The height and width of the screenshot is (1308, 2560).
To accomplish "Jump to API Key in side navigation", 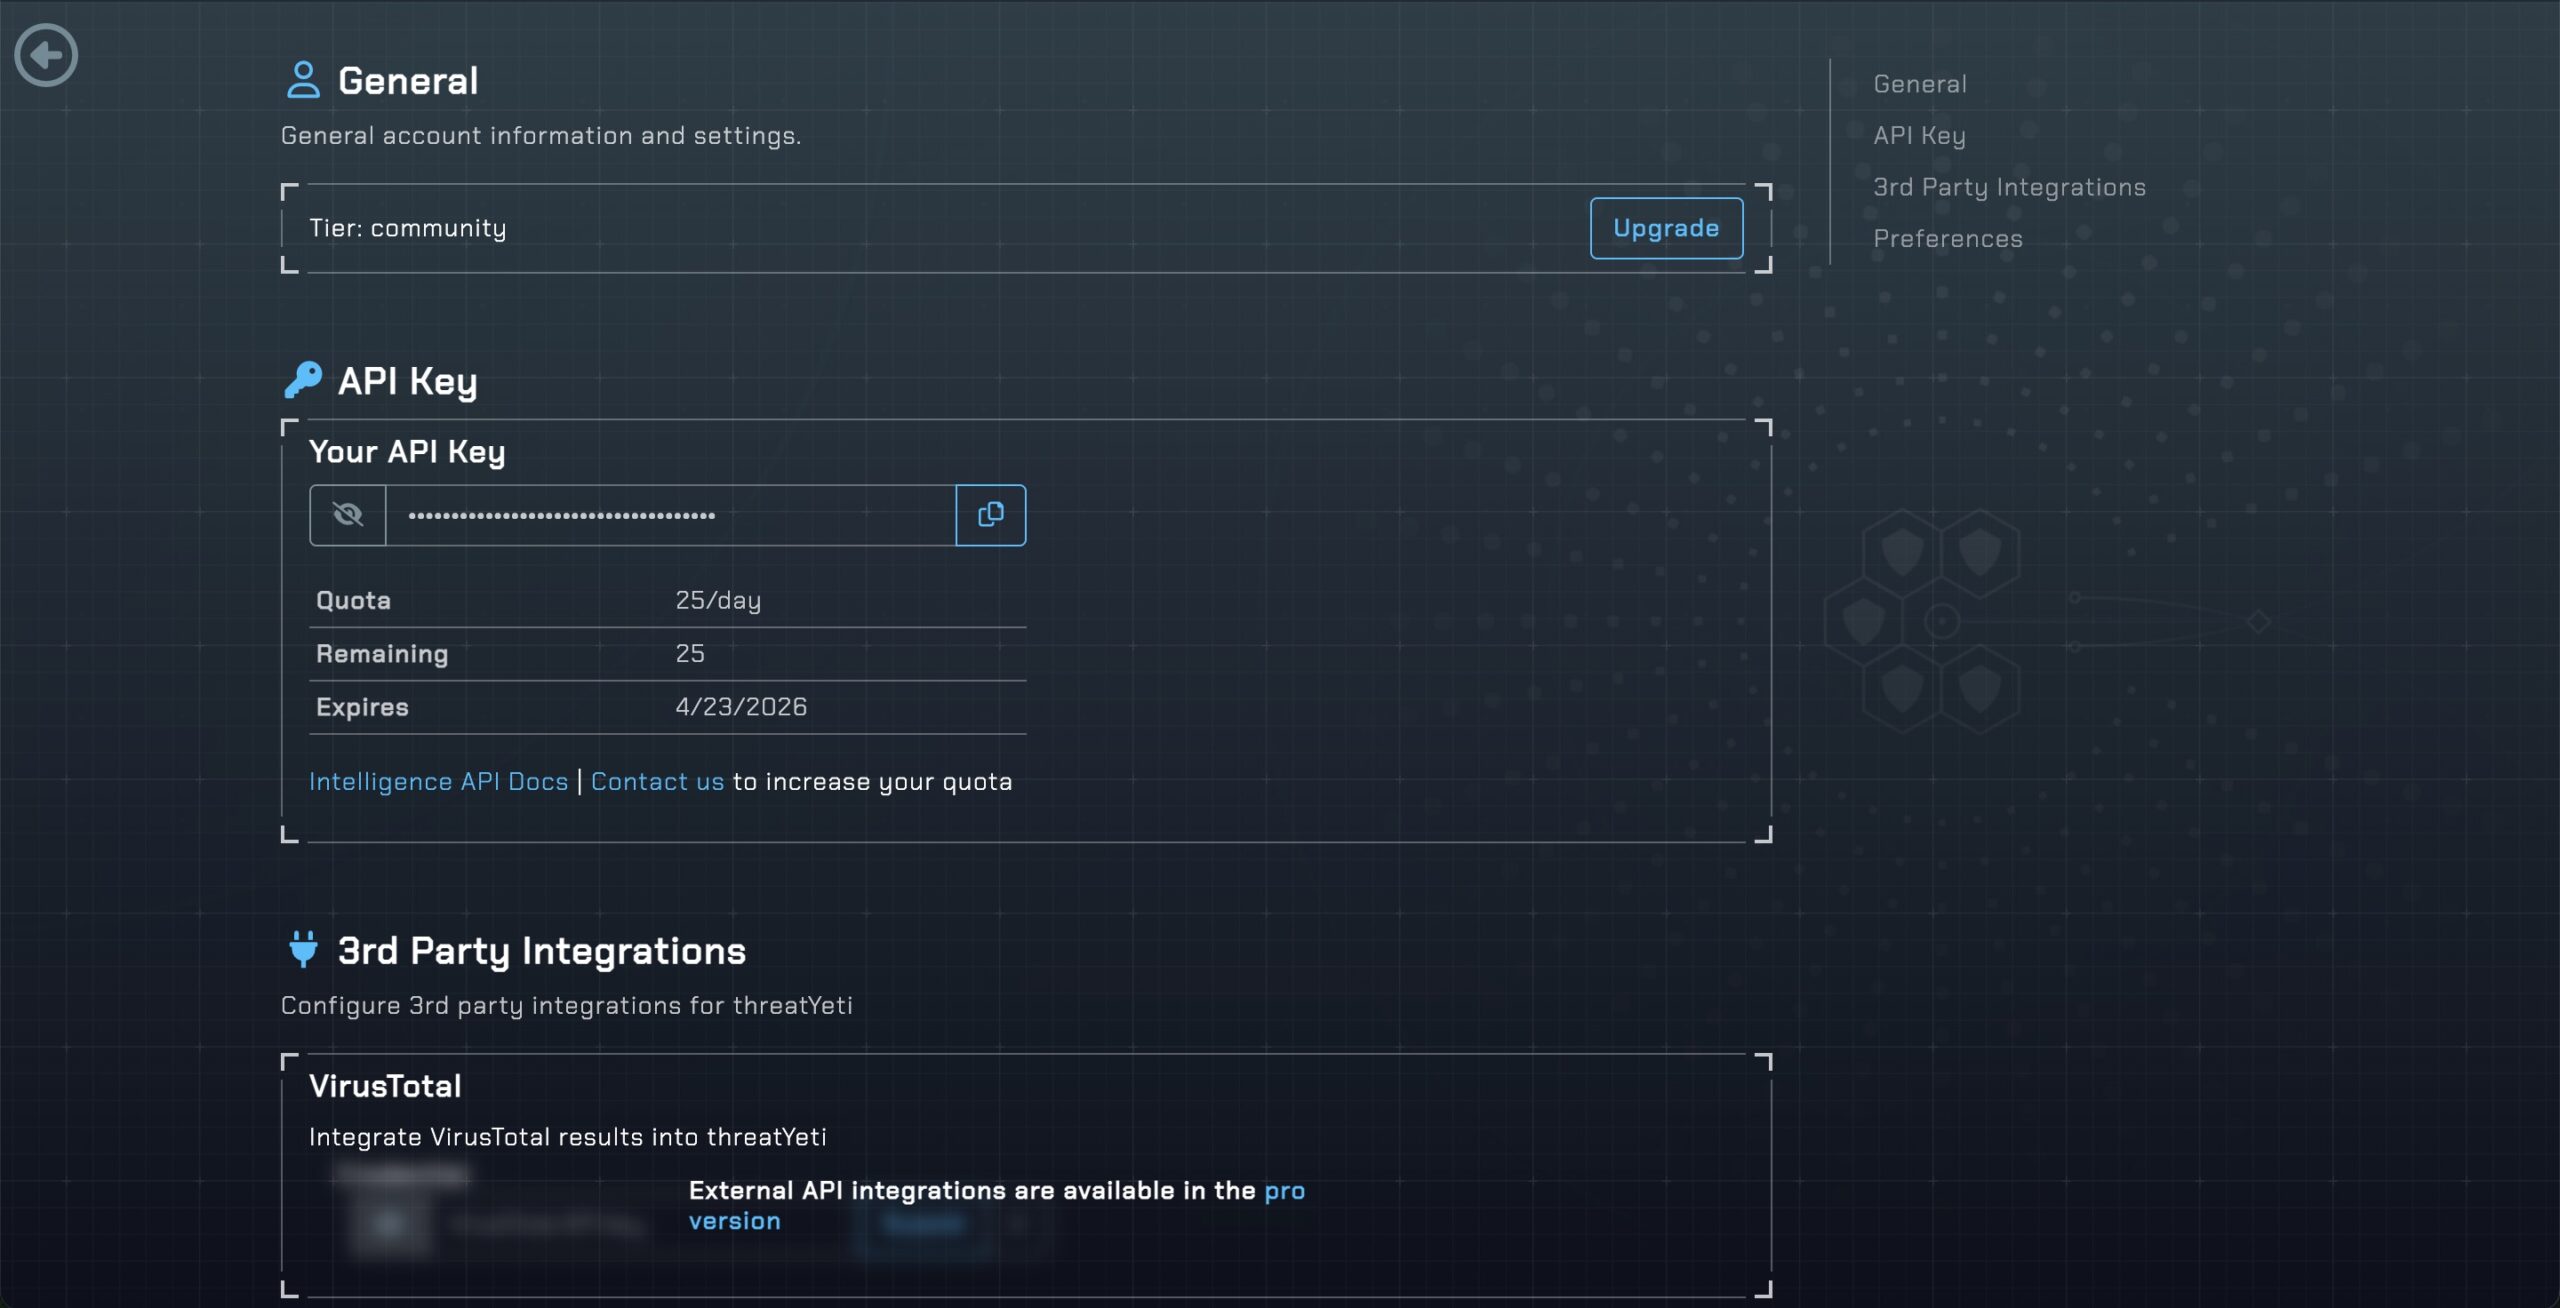I will click(x=1919, y=135).
